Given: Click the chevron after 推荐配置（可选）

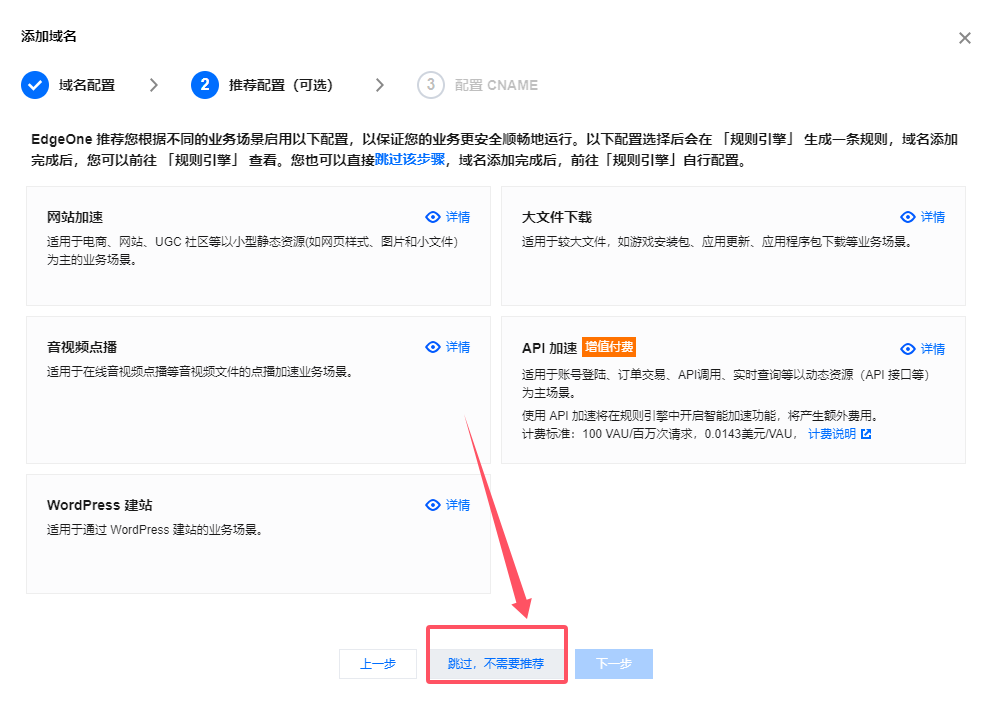Looking at the screenshot, I should [379, 85].
